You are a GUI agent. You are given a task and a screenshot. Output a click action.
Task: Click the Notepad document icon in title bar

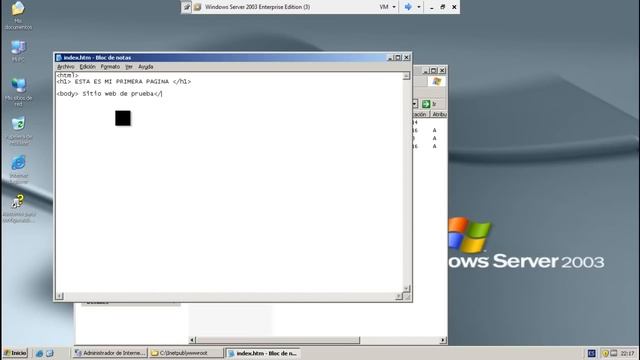tap(59, 58)
